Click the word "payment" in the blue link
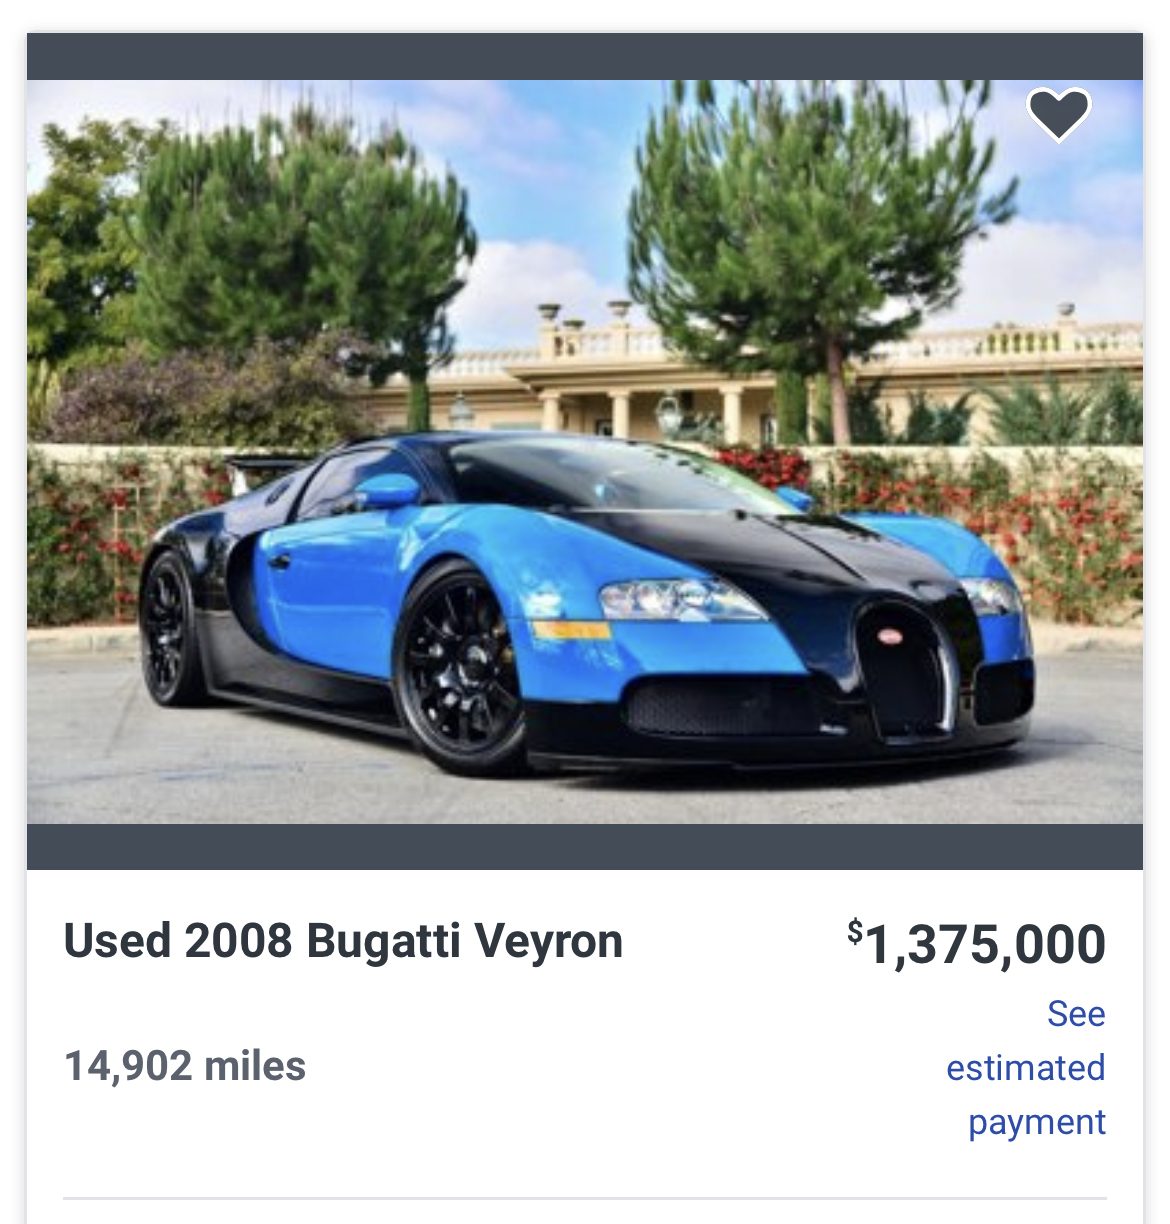This screenshot has width=1170, height=1224. [1036, 1122]
